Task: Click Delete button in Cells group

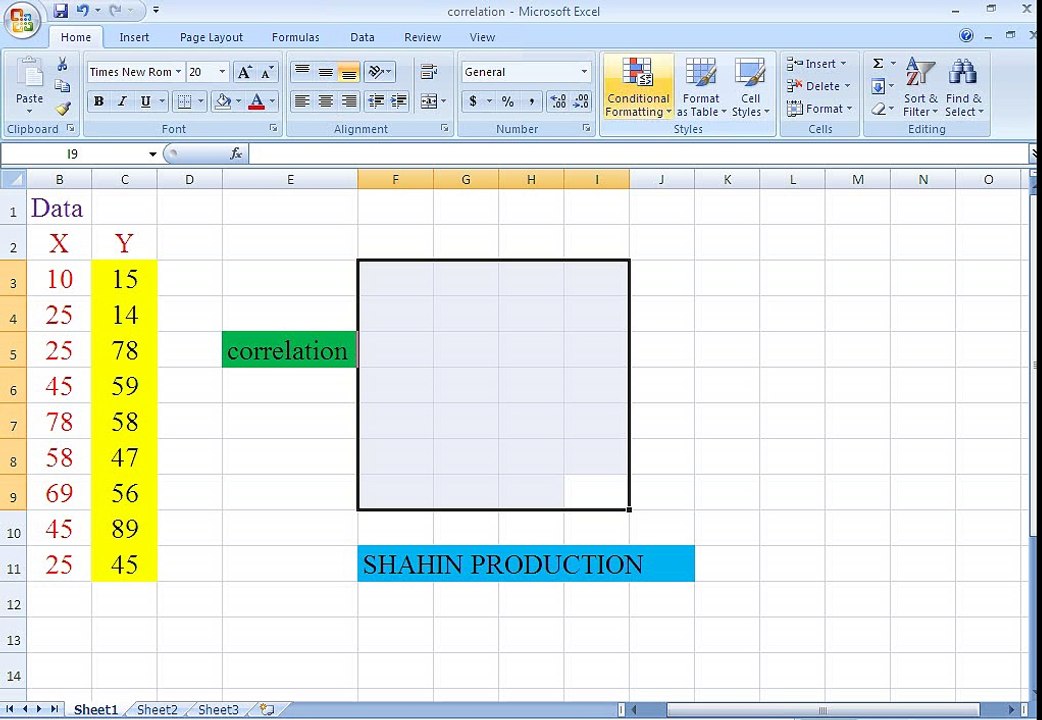Action: (819, 86)
